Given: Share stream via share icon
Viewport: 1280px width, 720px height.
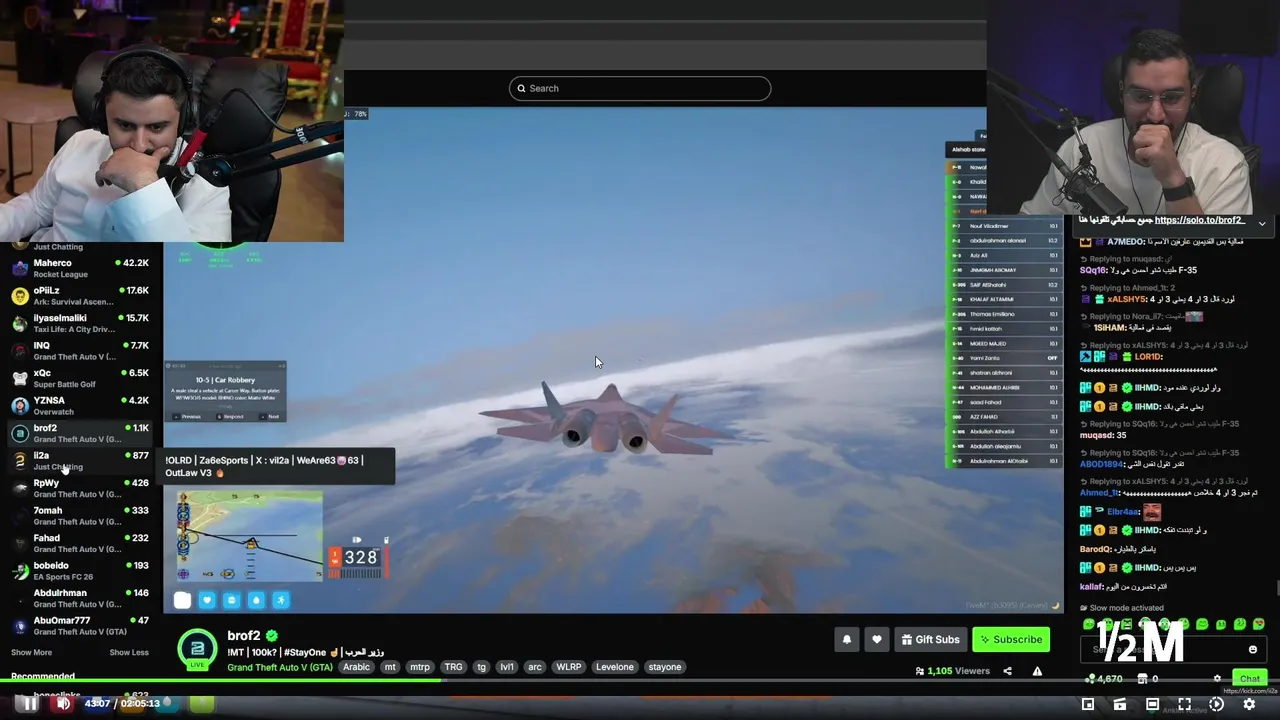Looking at the screenshot, I should [1007, 671].
